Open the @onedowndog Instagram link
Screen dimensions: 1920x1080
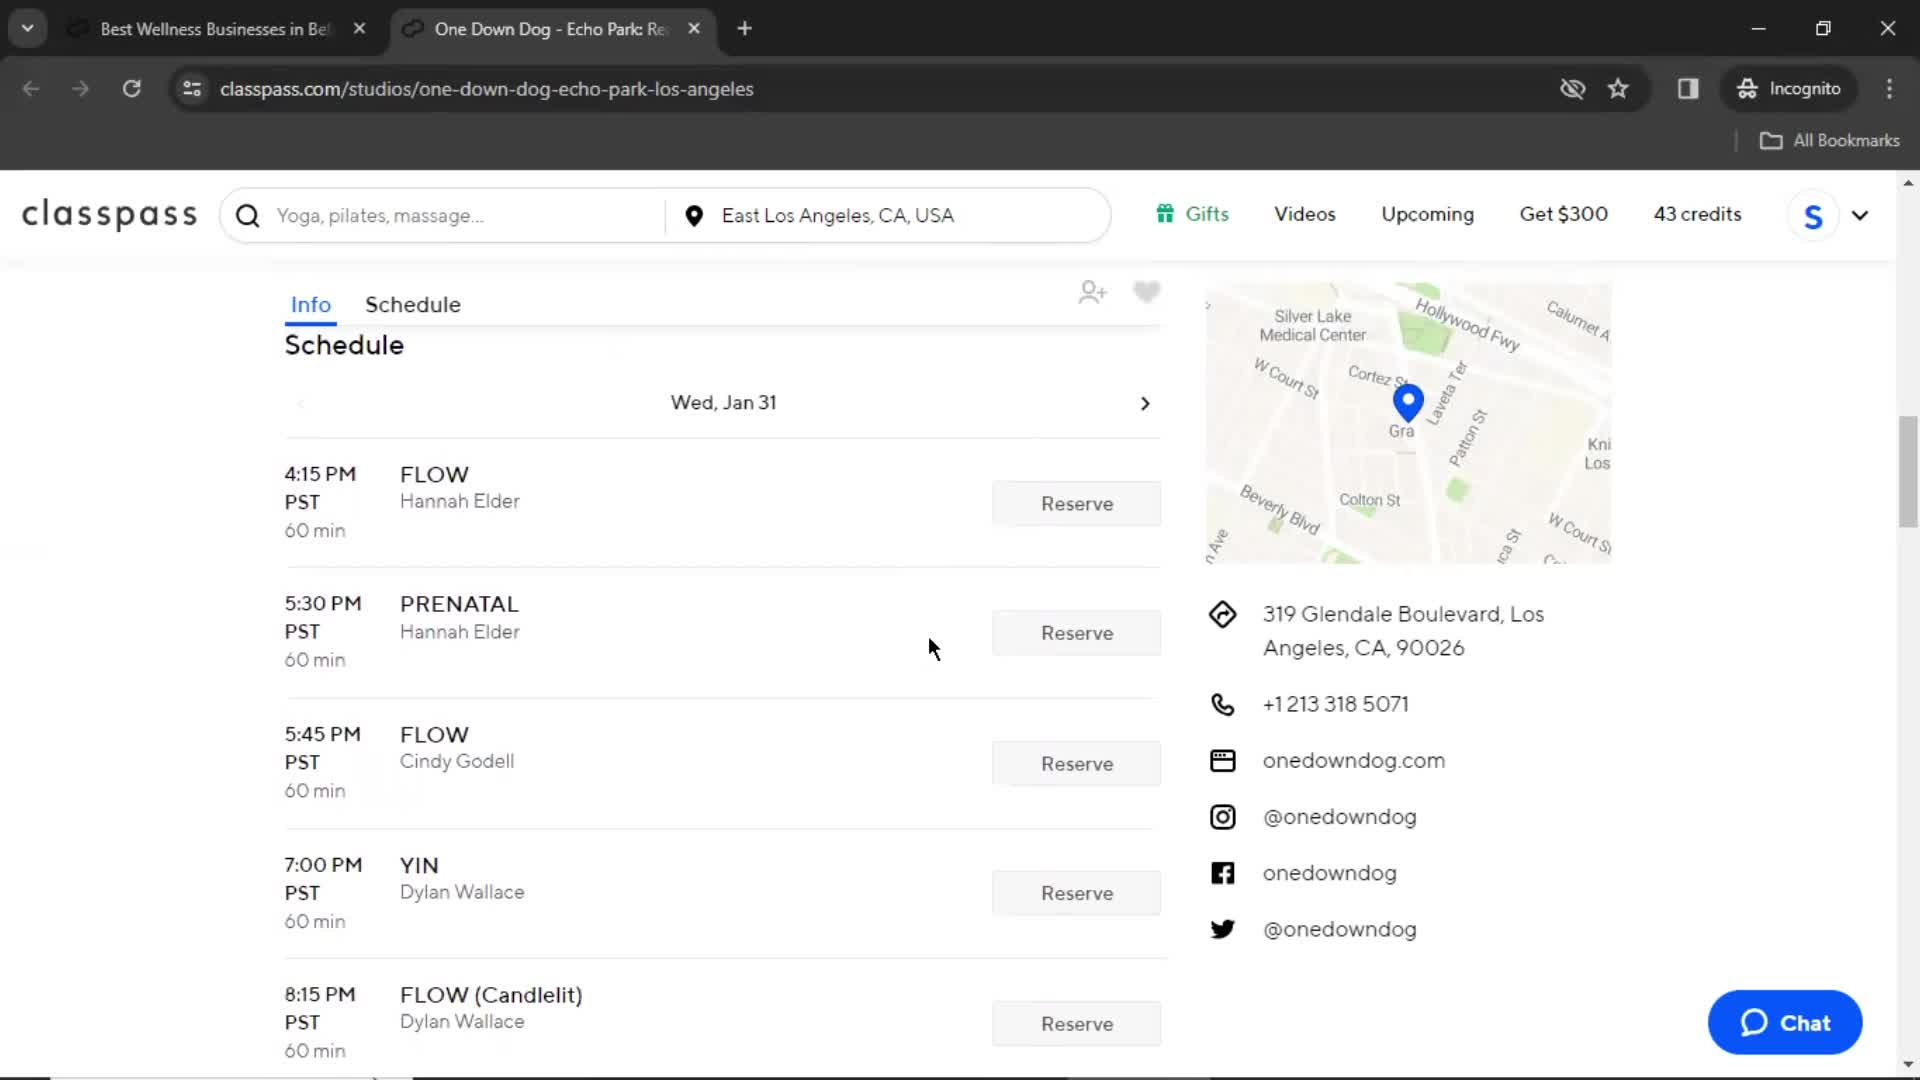[x=1340, y=817]
